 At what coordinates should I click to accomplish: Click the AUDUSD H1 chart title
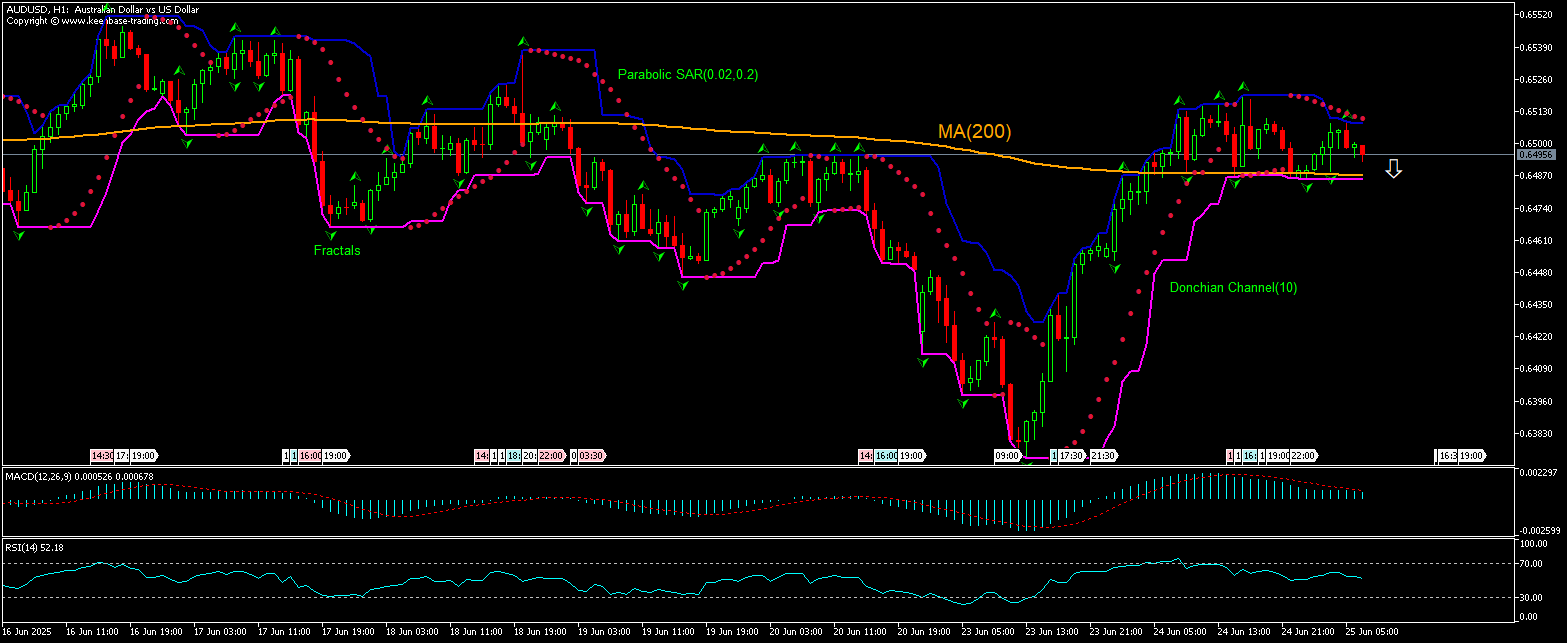[100, 8]
